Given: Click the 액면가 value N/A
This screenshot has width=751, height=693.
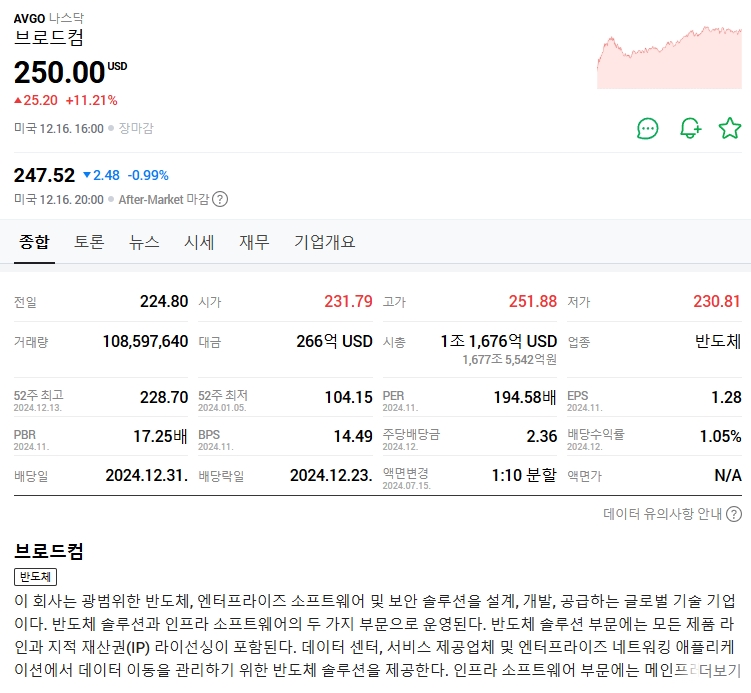Looking at the screenshot, I should pyautogui.click(x=728, y=476).
